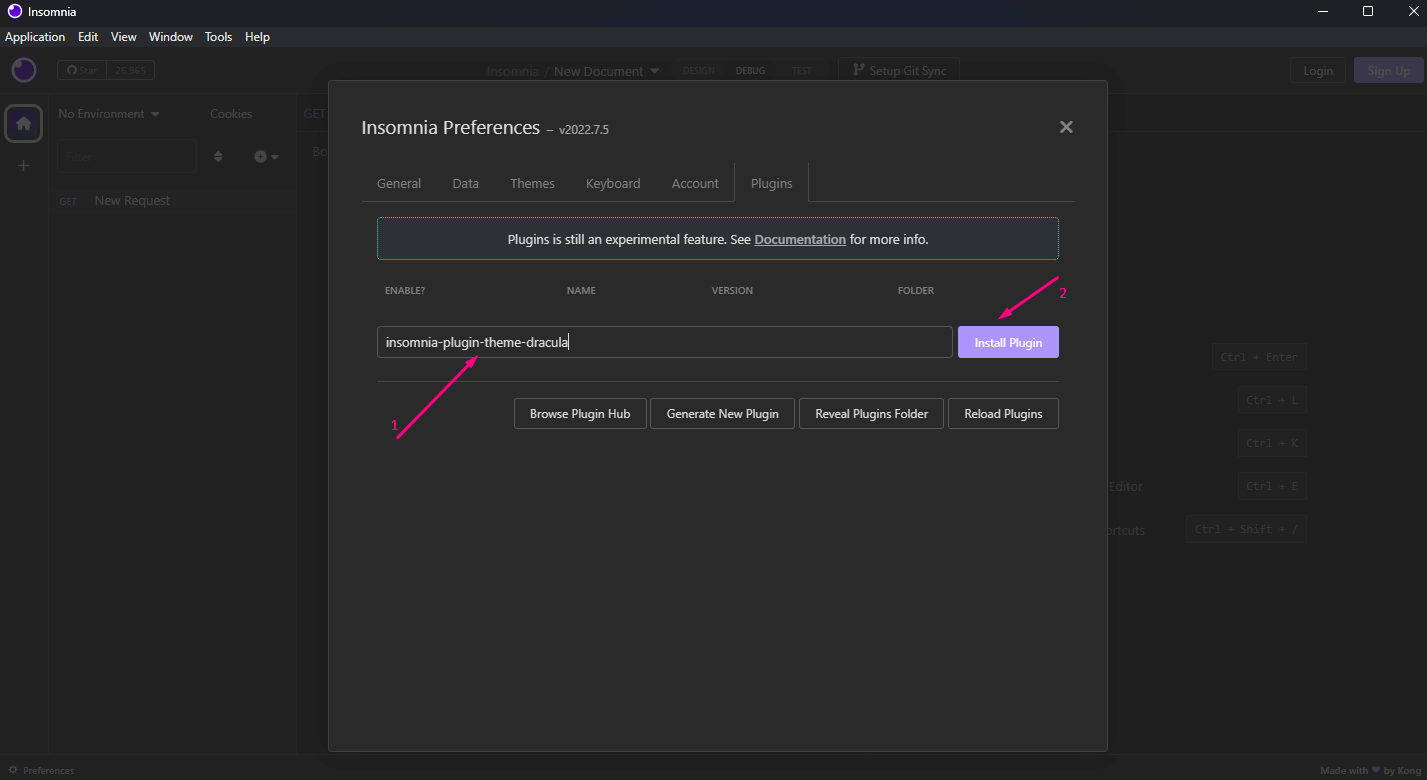Screen dimensions: 1427x780
Task: Select the GET New Request row
Action: point(173,201)
